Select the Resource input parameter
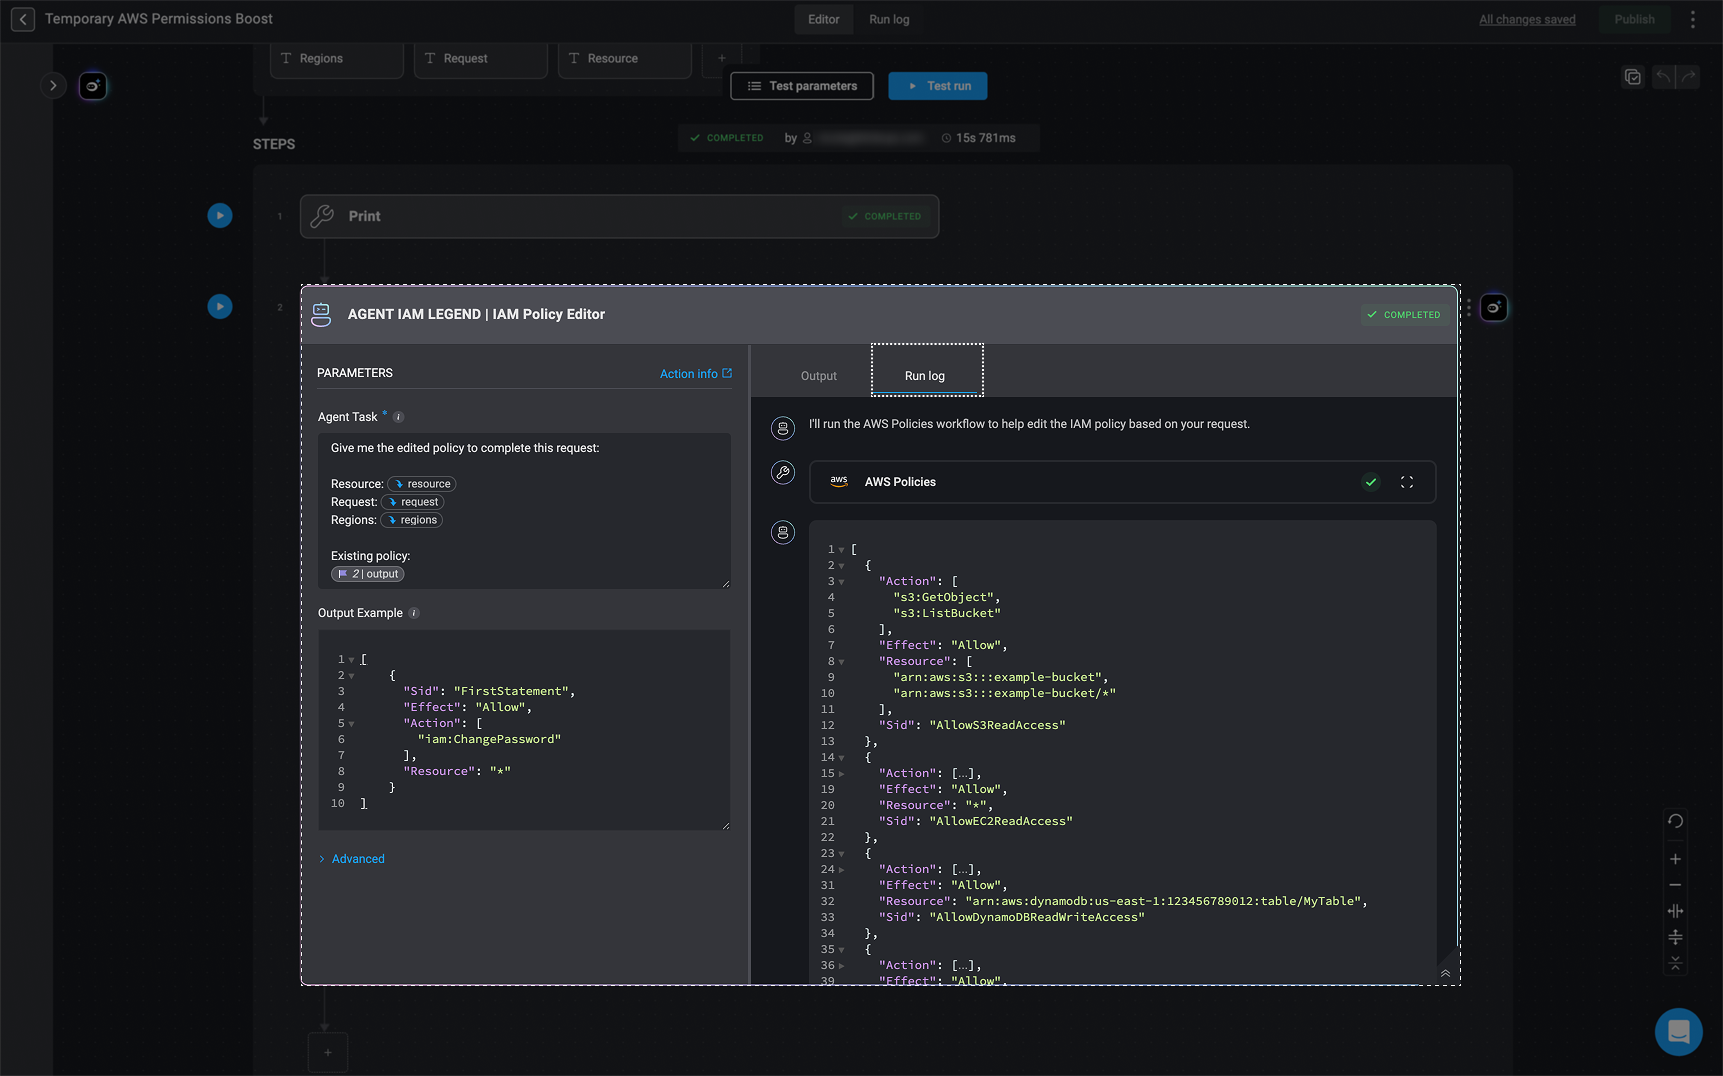The width and height of the screenshot is (1723, 1076). (x=625, y=59)
